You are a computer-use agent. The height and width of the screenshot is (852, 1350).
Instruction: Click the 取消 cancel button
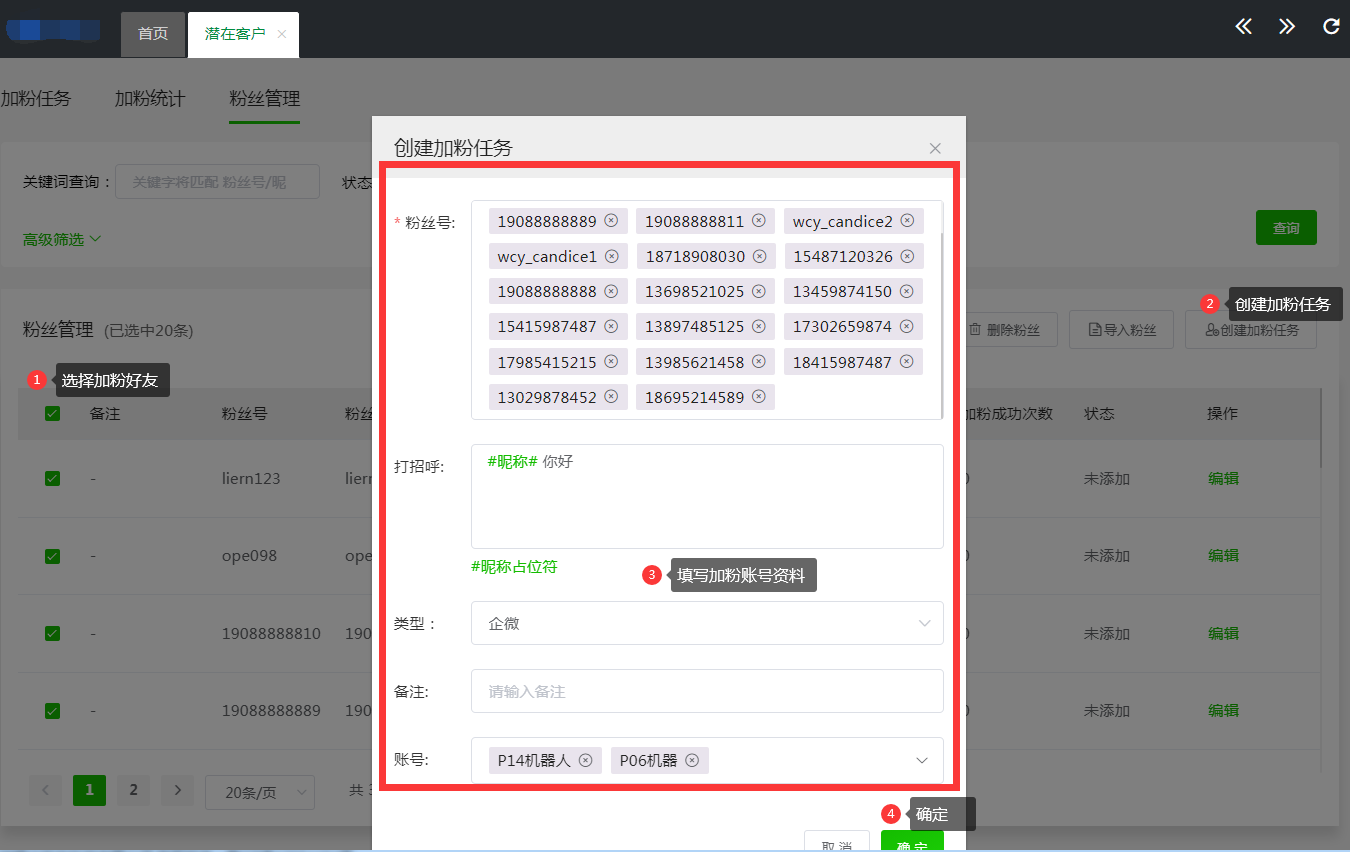(x=836, y=845)
